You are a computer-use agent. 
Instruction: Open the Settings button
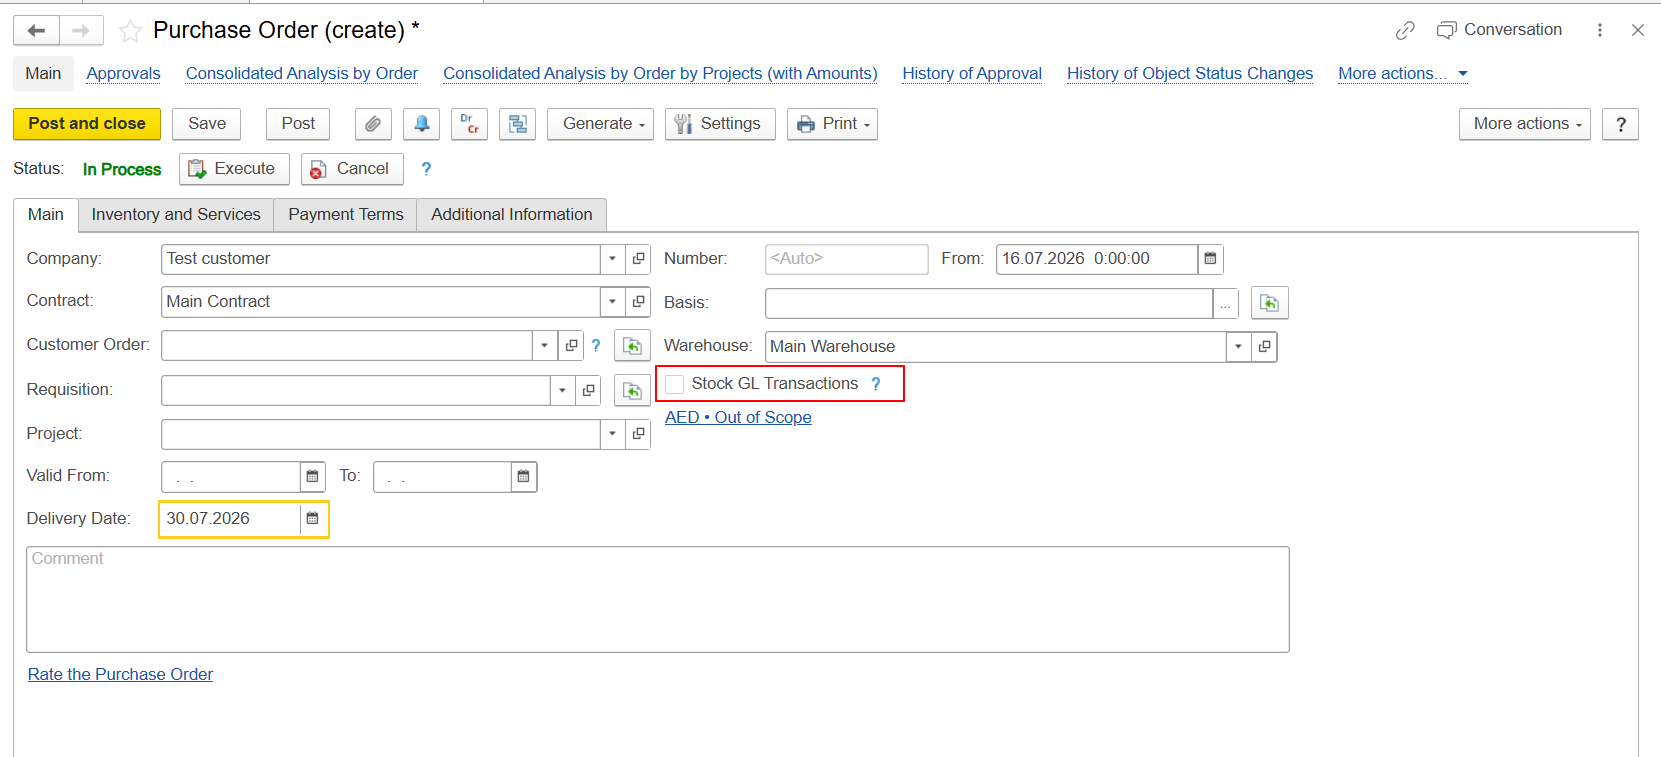pos(720,124)
